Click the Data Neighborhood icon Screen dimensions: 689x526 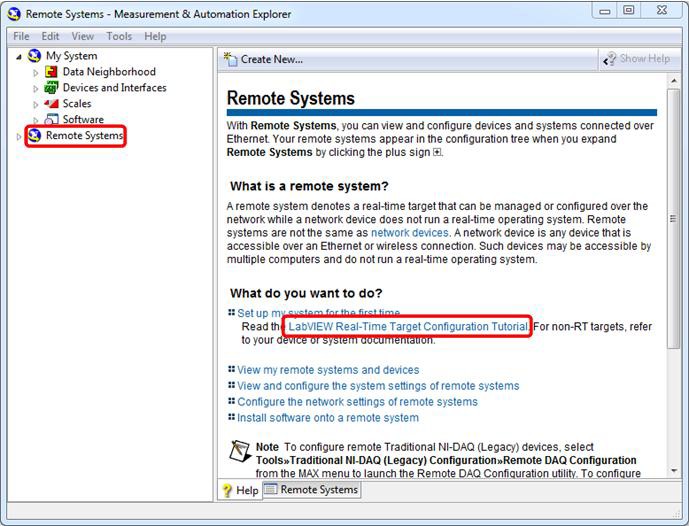[x=51, y=72]
